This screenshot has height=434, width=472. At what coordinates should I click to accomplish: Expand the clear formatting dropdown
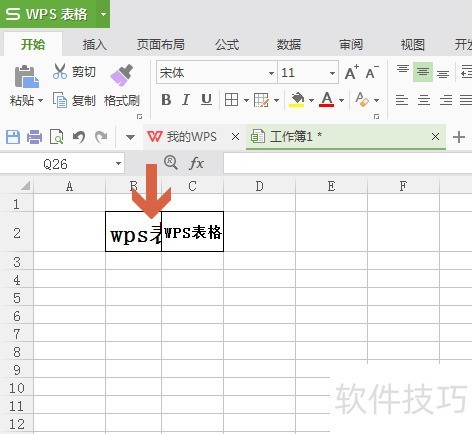pos(376,100)
